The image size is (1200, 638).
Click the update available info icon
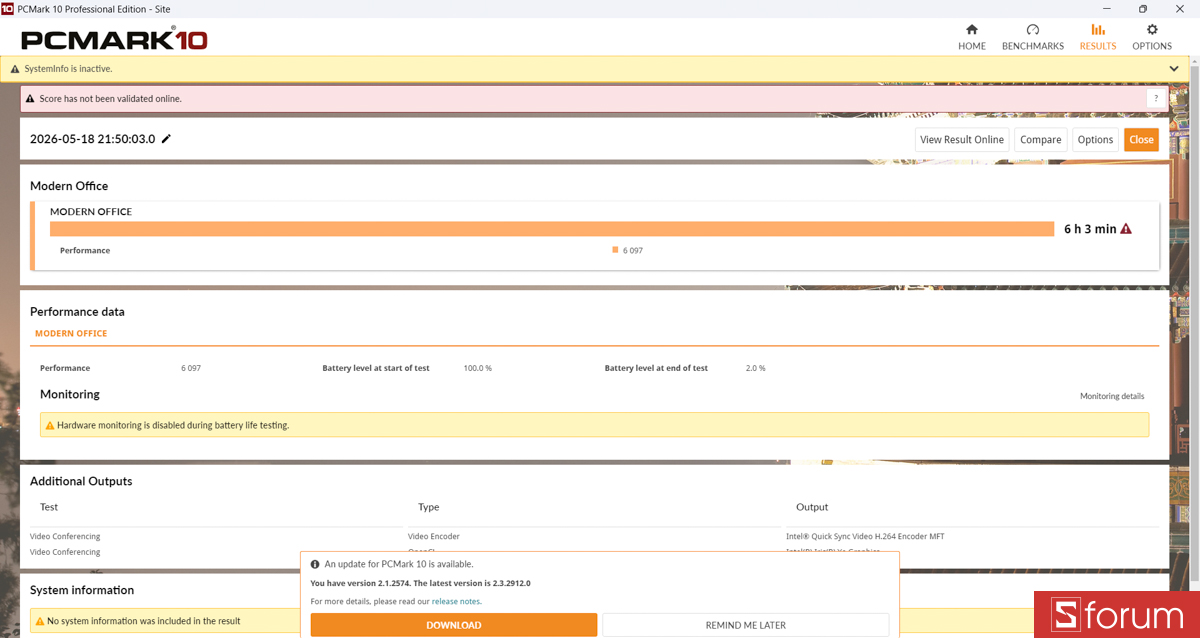(315, 564)
